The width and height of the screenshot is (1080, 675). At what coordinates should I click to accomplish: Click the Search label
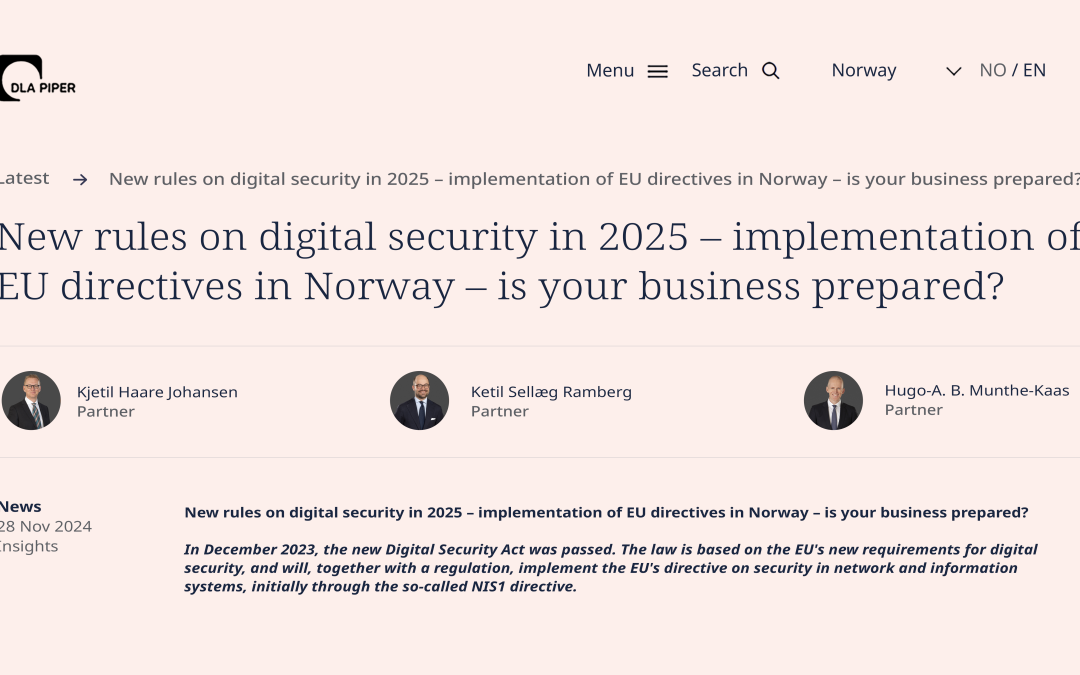[720, 70]
